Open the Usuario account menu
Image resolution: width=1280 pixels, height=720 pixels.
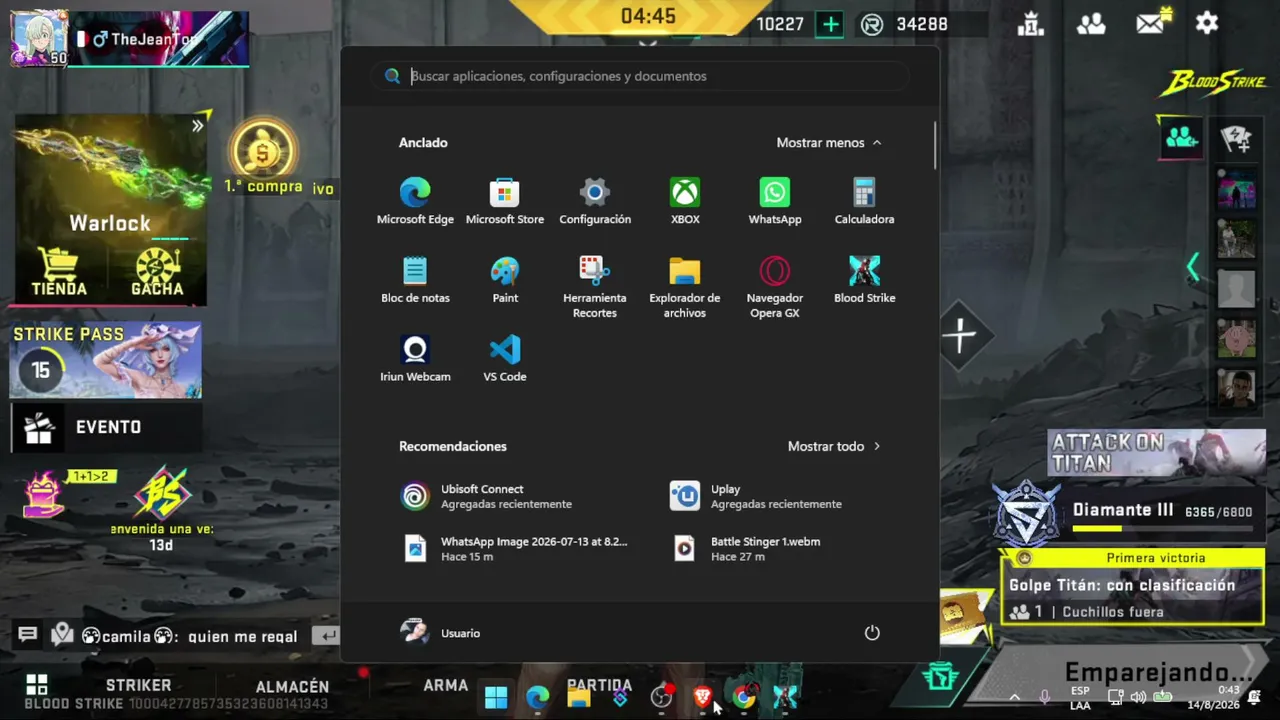(x=440, y=633)
